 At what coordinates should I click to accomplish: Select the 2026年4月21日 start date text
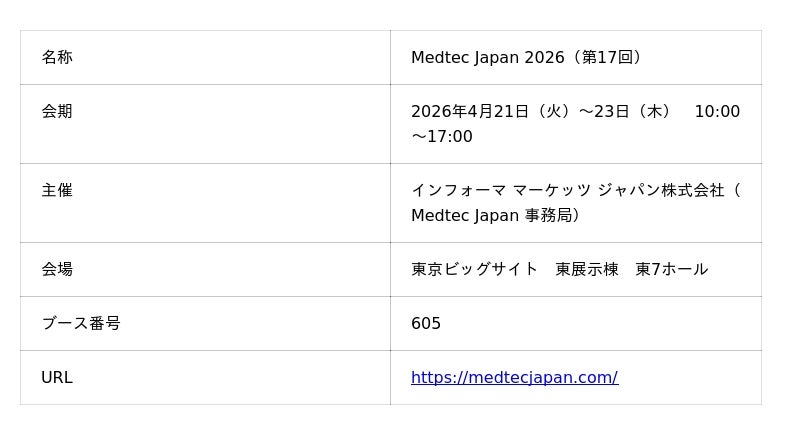(x=469, y=112)
